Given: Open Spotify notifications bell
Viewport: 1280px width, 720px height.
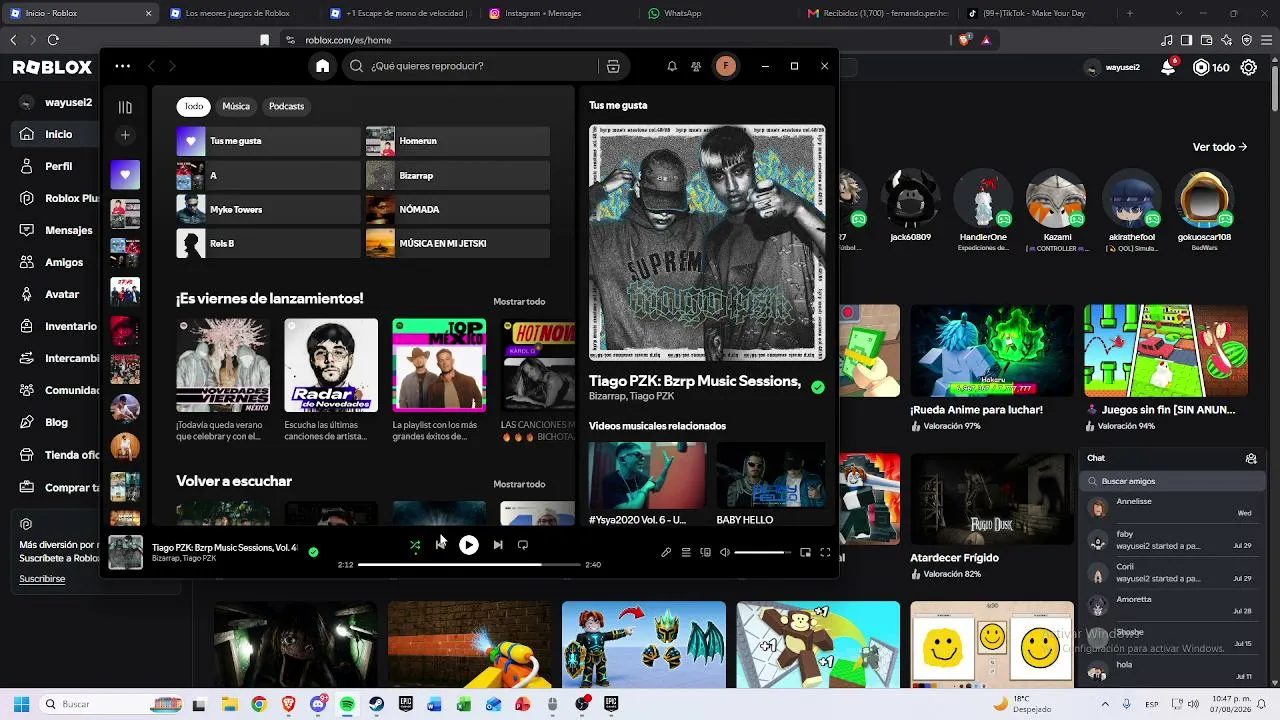Looking at the screenshot, I should click(x=672, y=66).
